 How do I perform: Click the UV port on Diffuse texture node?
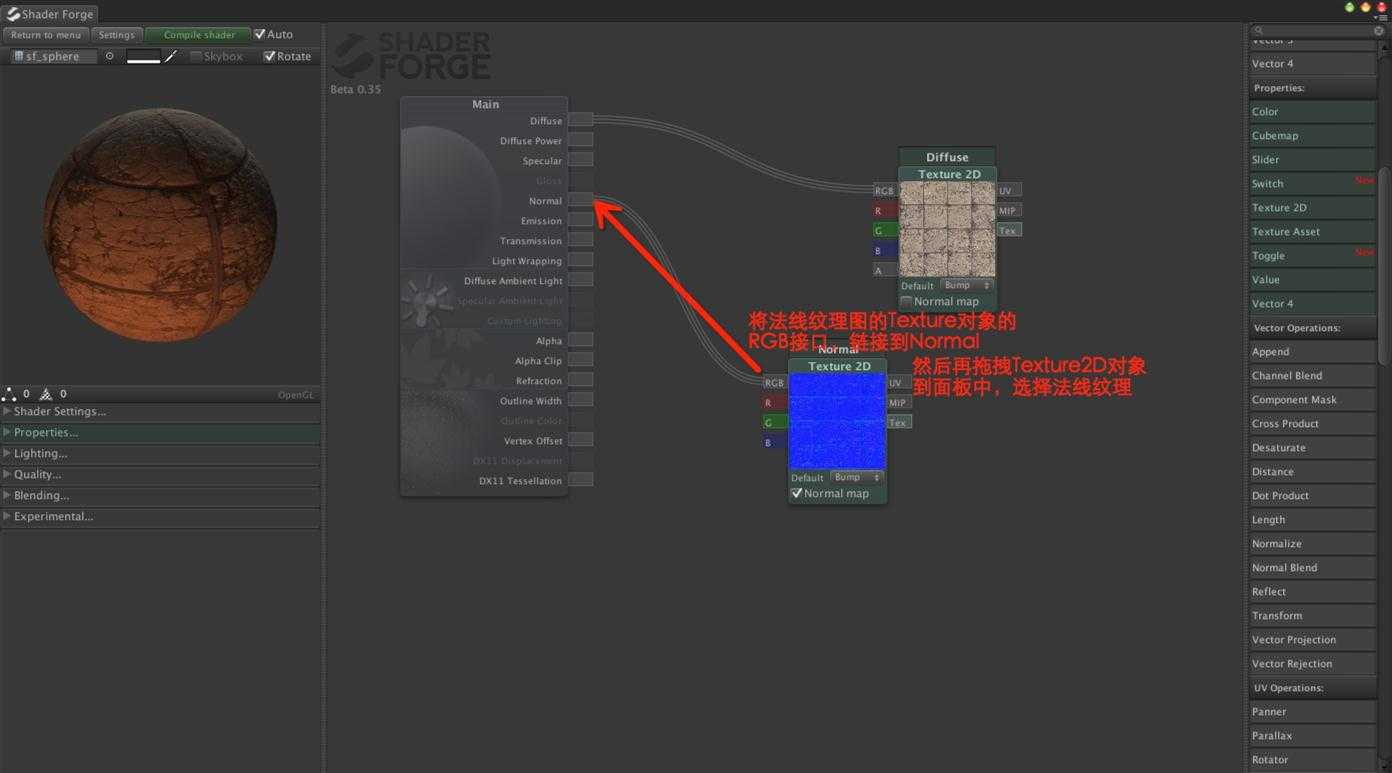1010,190
